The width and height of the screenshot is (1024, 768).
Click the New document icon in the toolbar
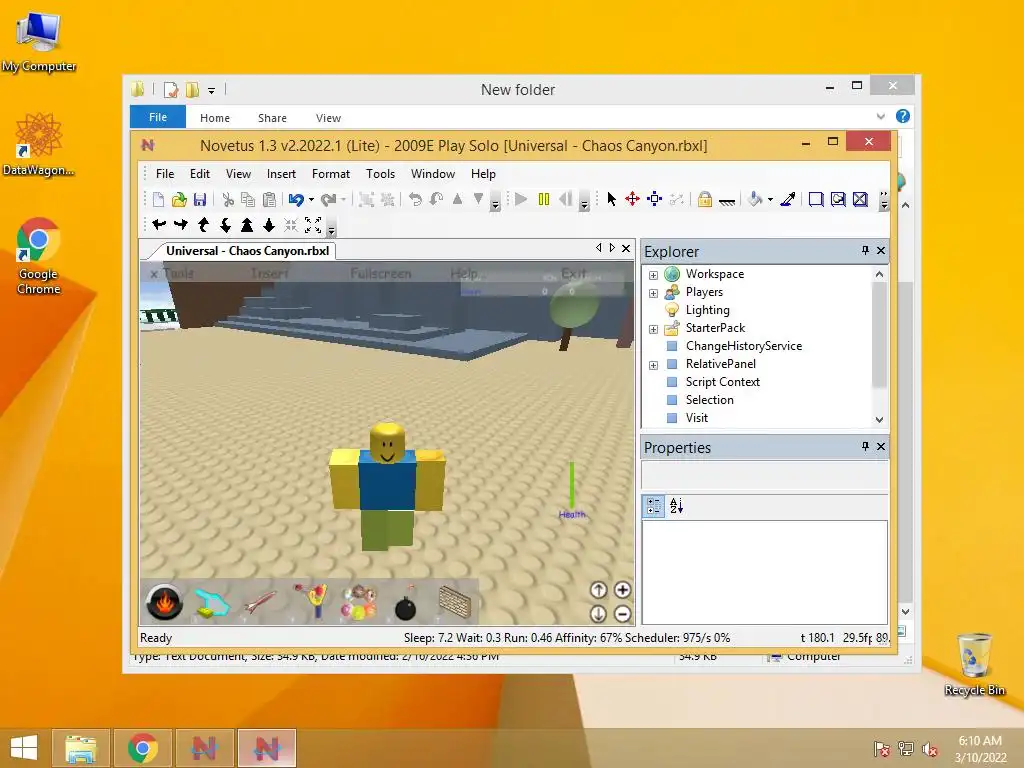158,199
